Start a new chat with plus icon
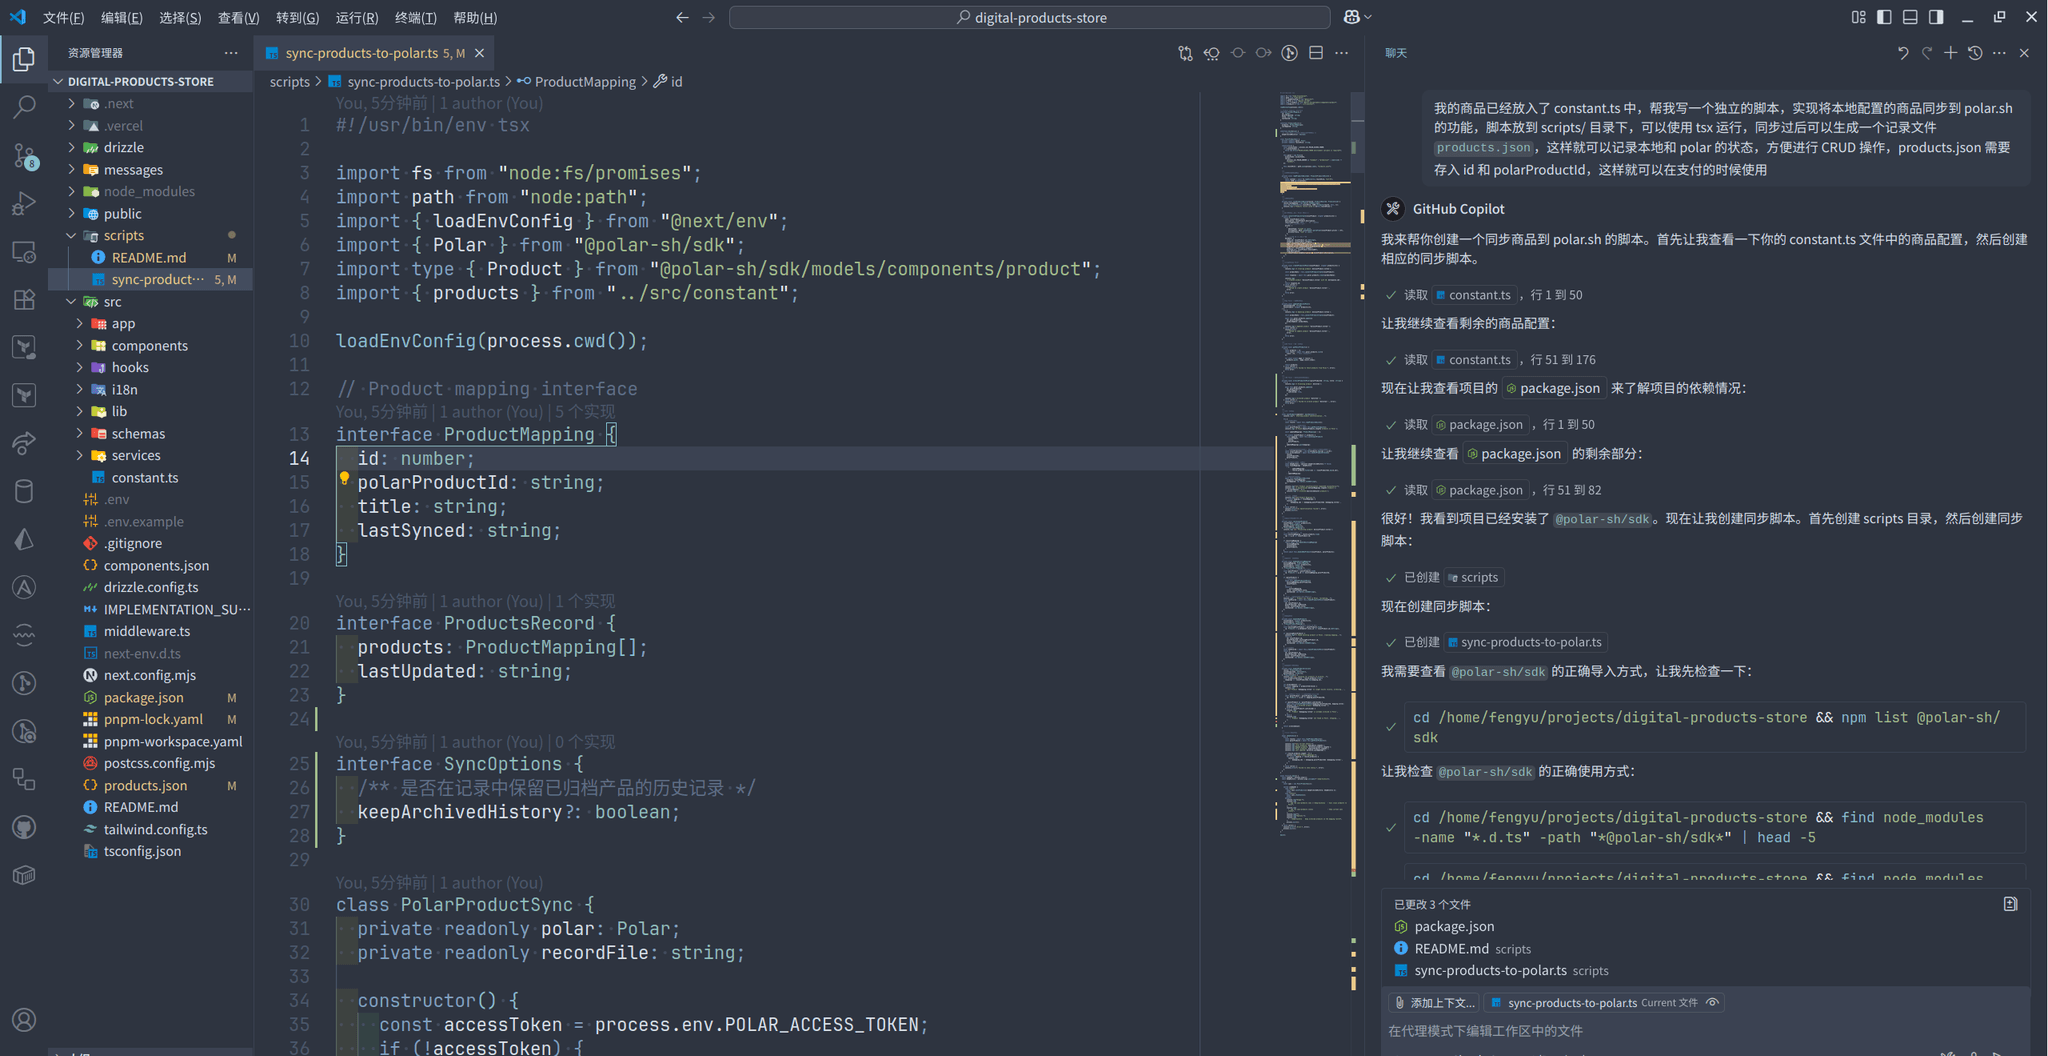Screen dimensions: 2048x1056 point(1950,53)
